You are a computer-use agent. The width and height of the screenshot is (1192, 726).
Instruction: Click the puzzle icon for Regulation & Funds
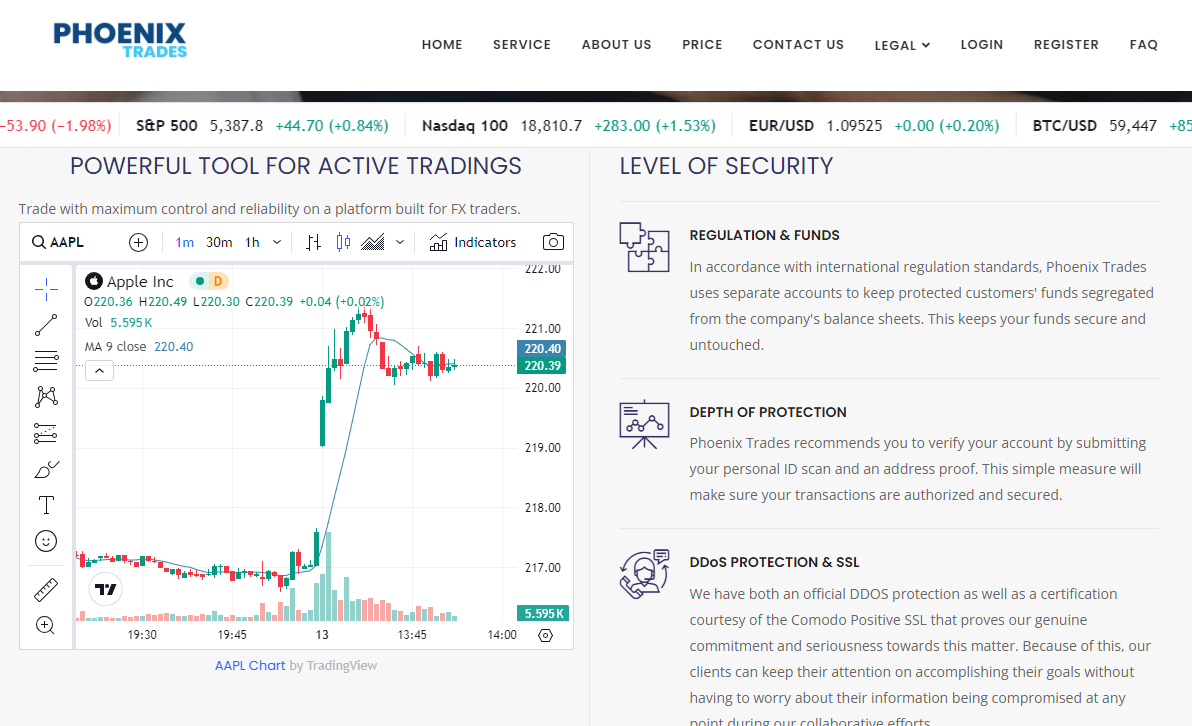[644, 247]
